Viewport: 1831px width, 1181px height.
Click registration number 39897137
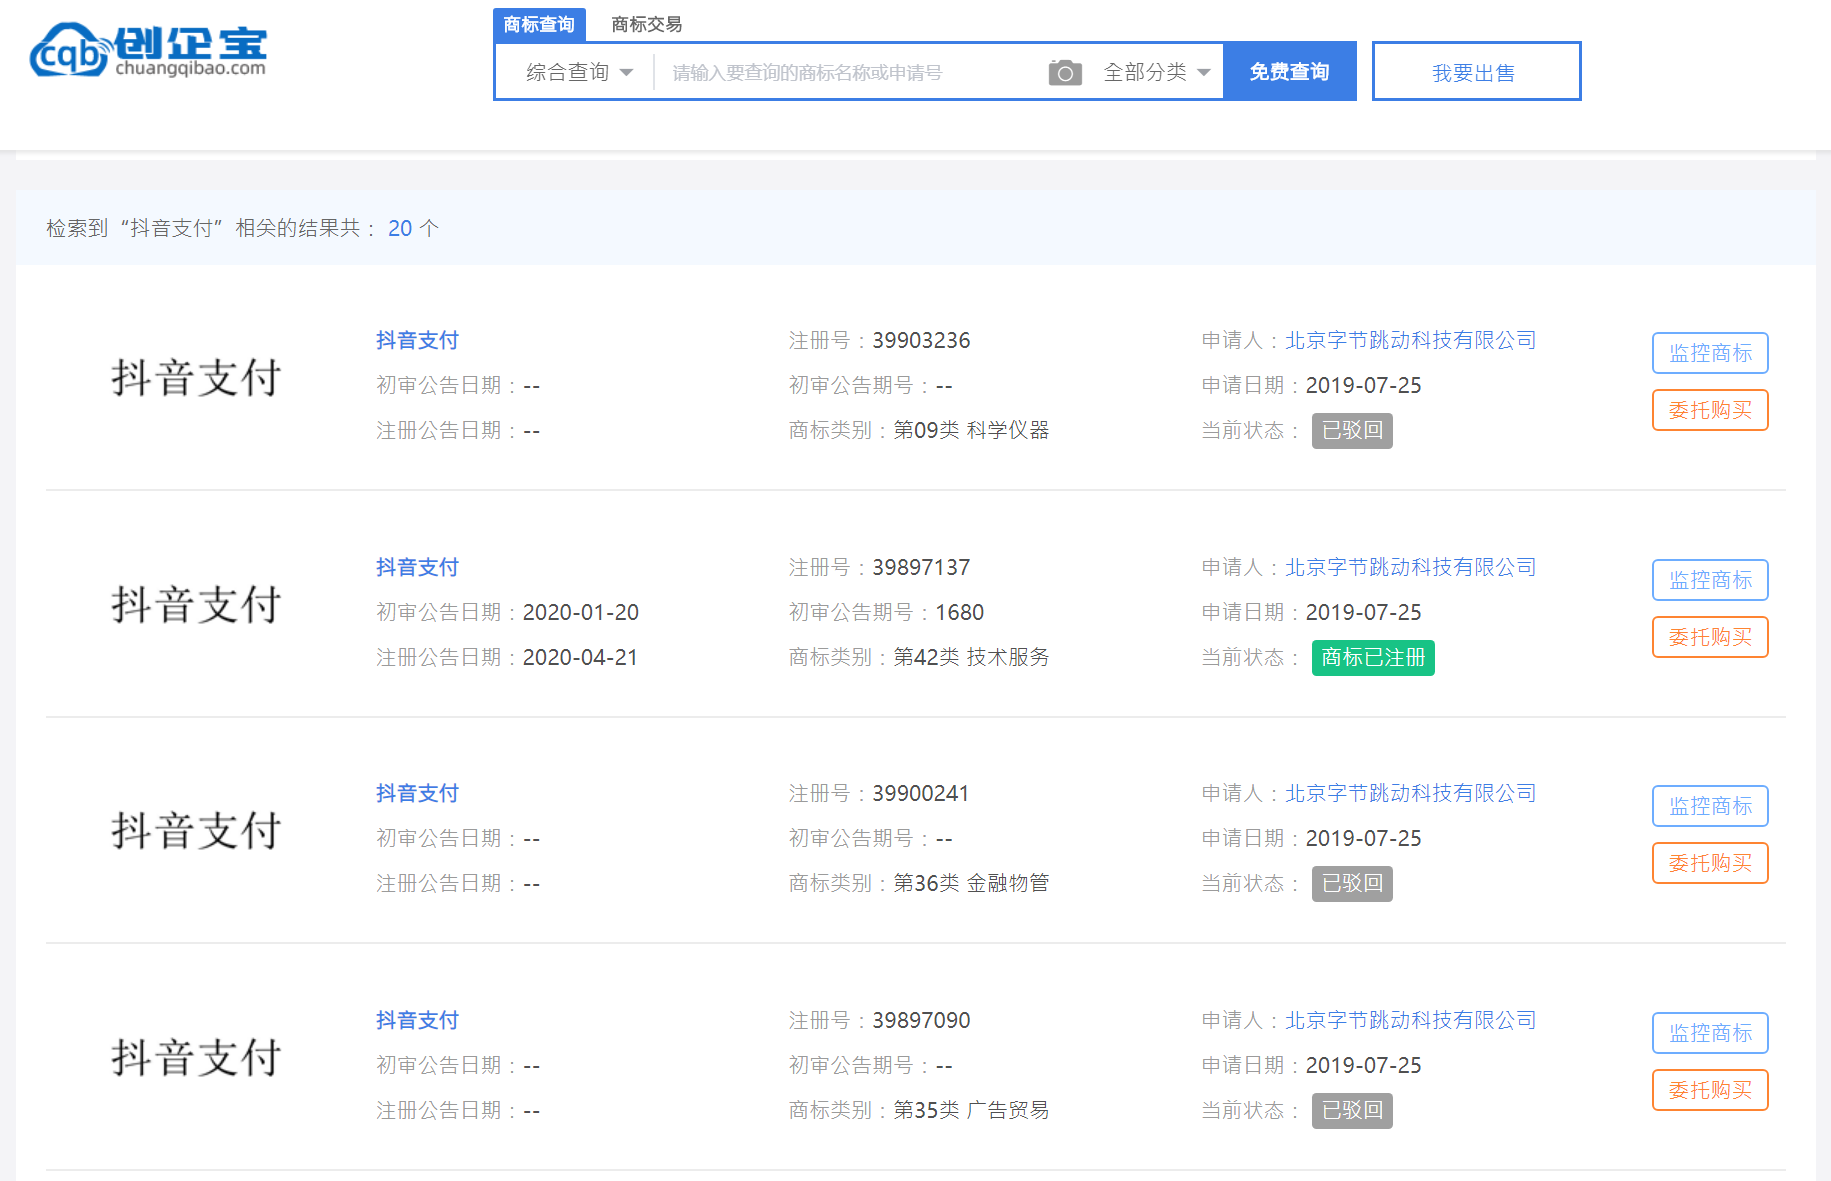(x=921, y=567)
